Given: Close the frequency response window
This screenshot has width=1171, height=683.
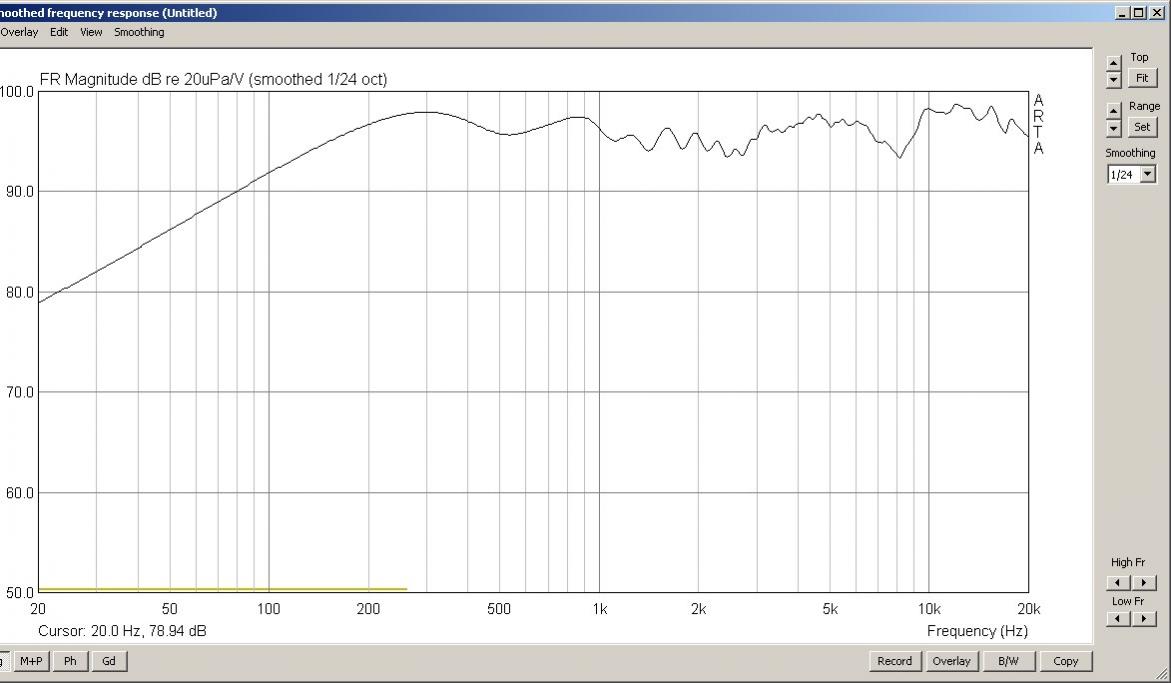Looking at the screenshot, I should (x=1156, y=12).
